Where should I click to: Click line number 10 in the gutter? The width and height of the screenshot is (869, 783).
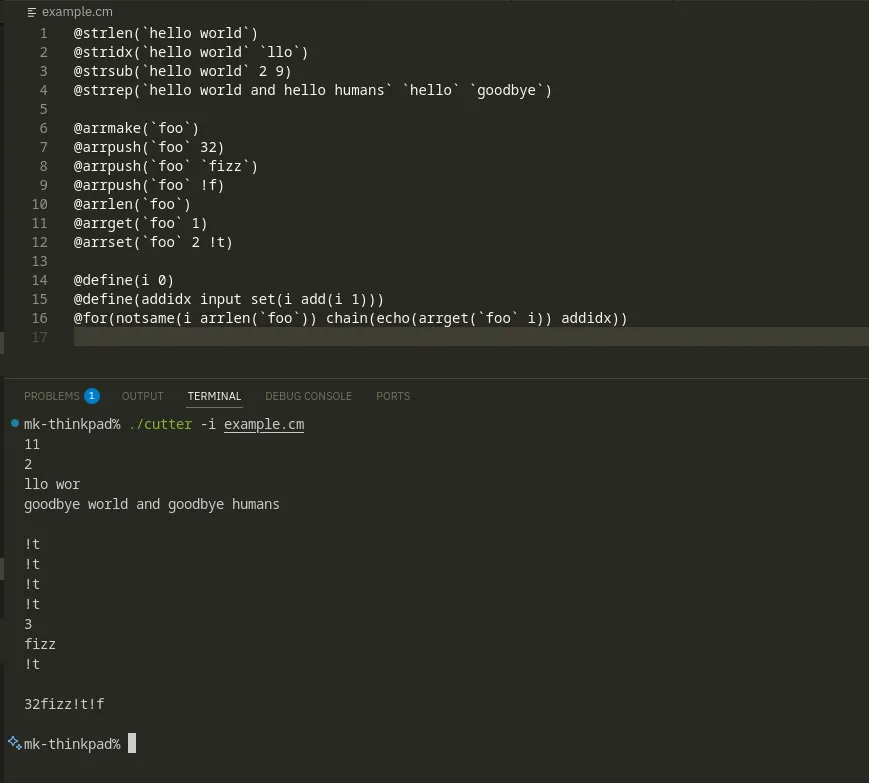(x=40, y=204)
